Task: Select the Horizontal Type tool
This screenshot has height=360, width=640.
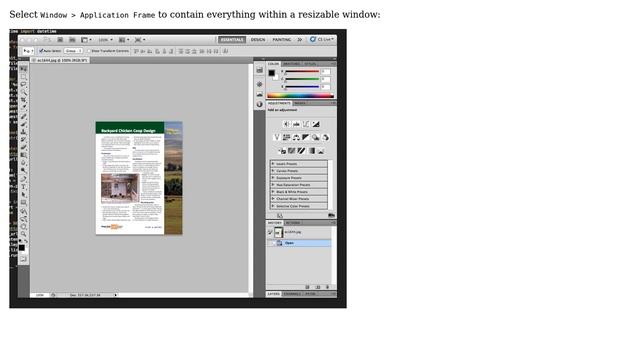Action: 24,187
